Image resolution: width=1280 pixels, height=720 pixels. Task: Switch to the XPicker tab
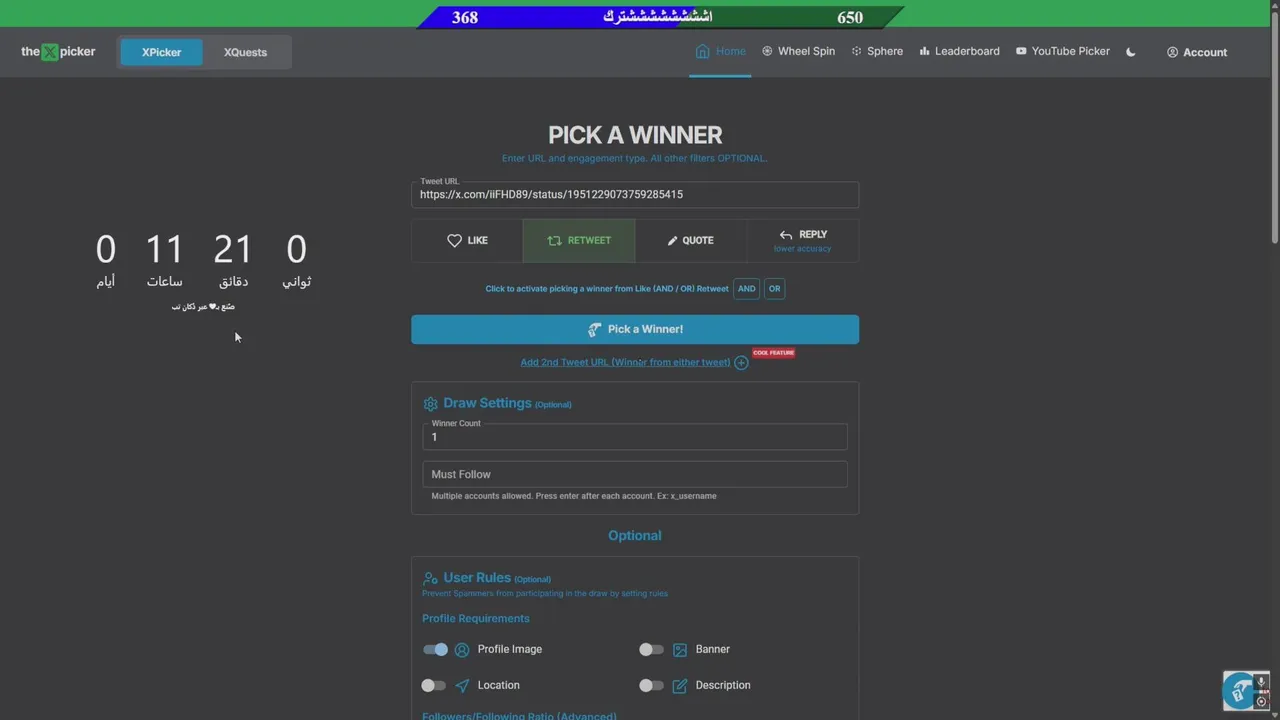[x=161, y=52]
